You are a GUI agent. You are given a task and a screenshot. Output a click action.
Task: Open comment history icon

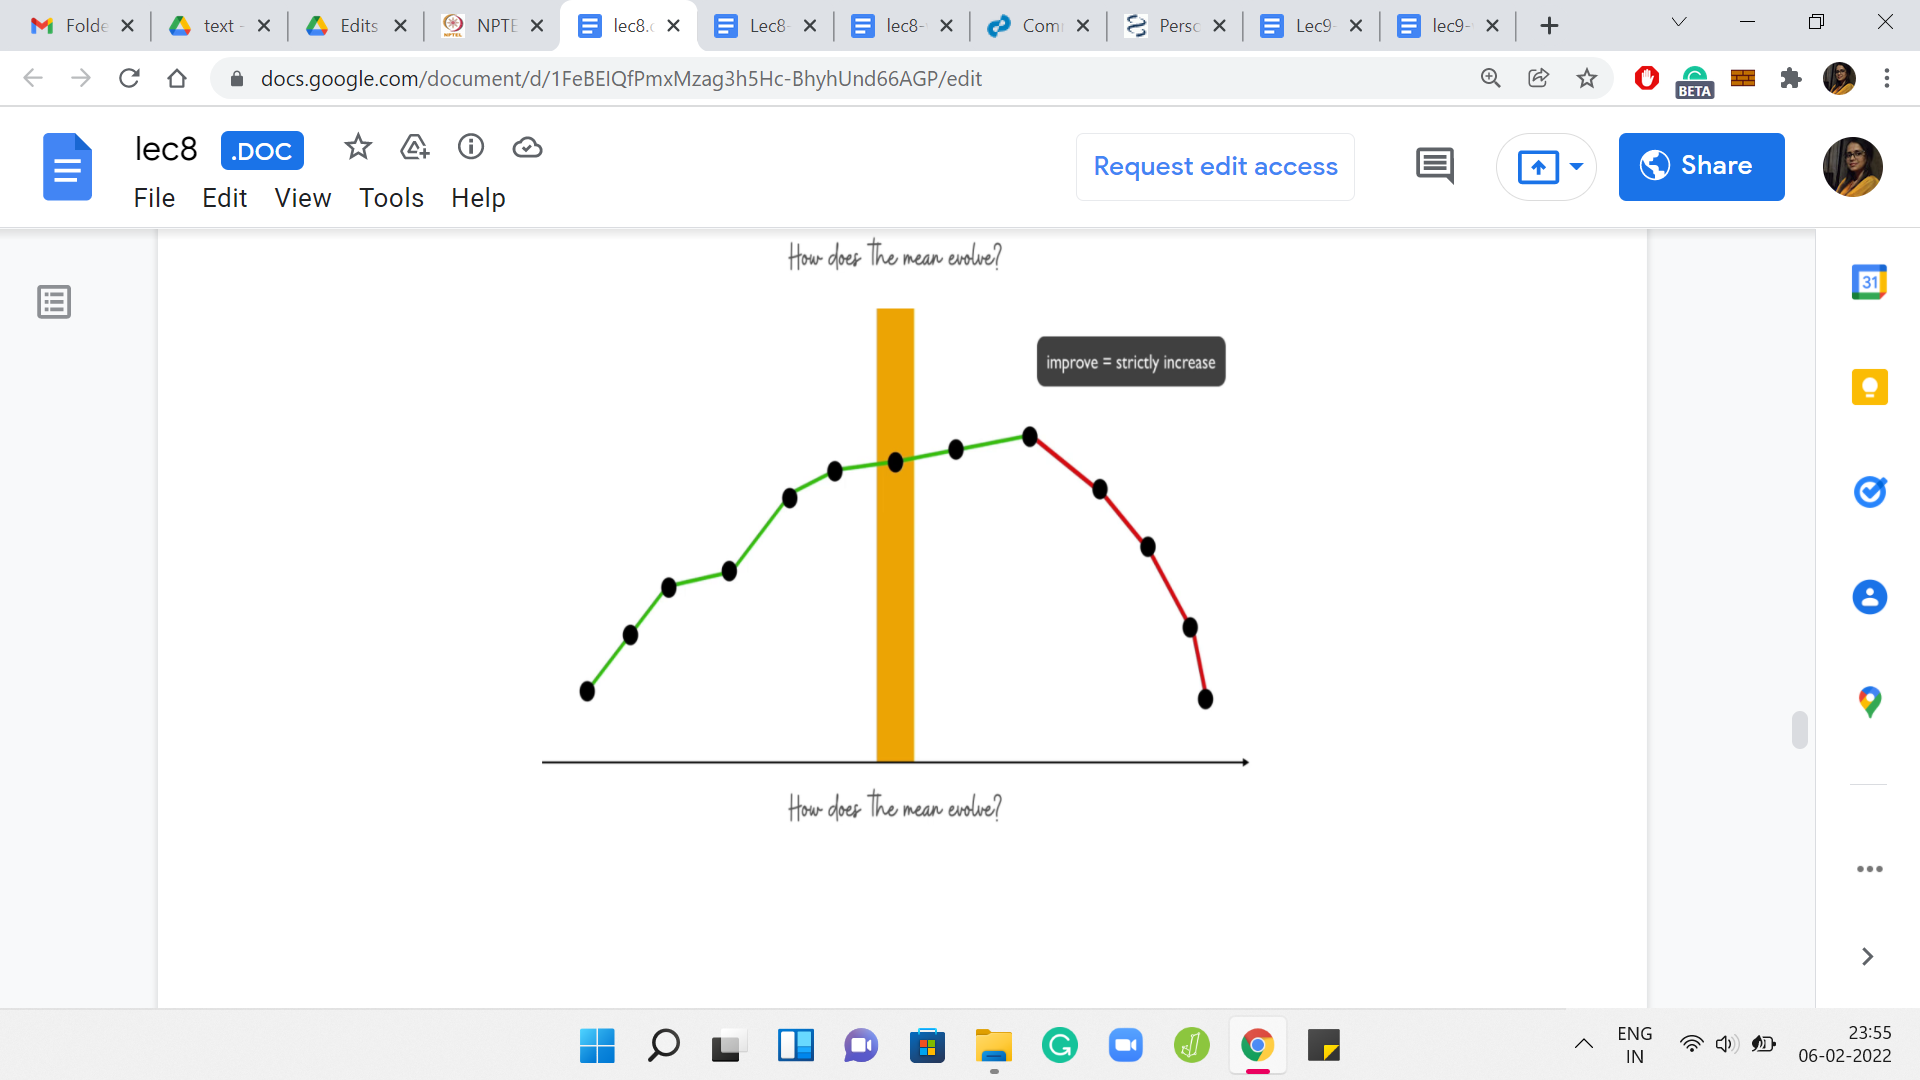(x=1435, y=166)
